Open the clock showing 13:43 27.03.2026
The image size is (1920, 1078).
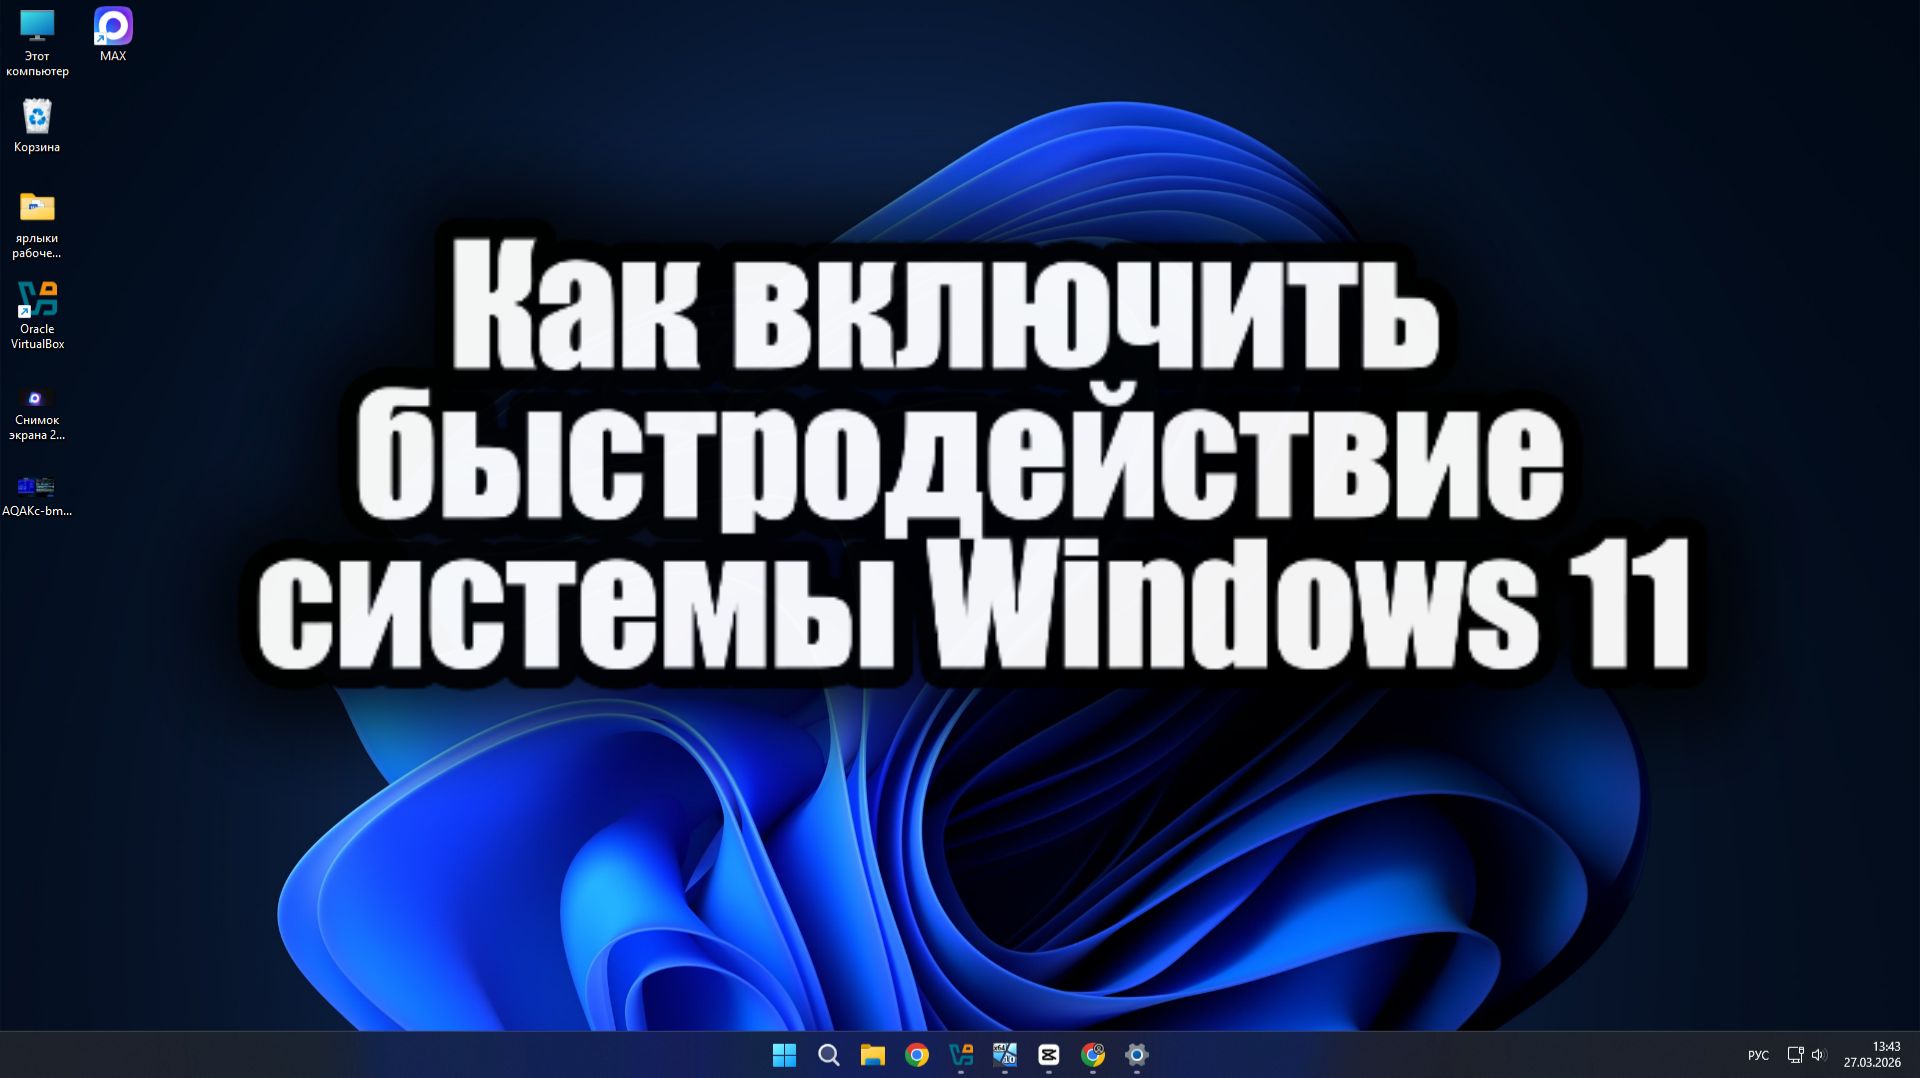[x=1872, y=1055]
